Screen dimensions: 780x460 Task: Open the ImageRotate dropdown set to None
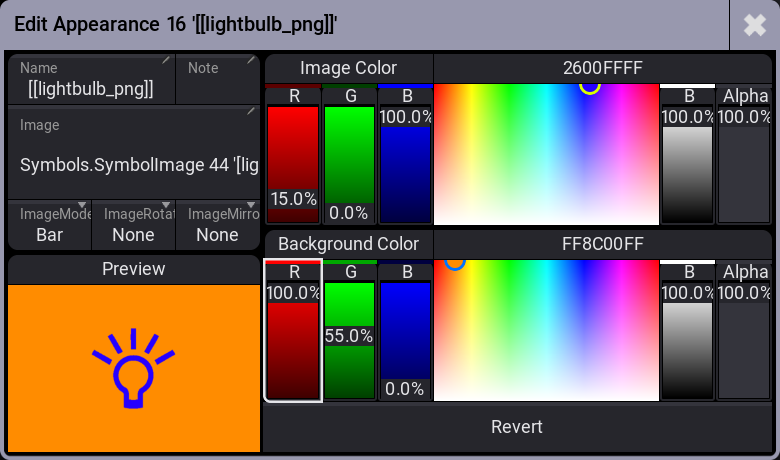click(x=133, y=225)
